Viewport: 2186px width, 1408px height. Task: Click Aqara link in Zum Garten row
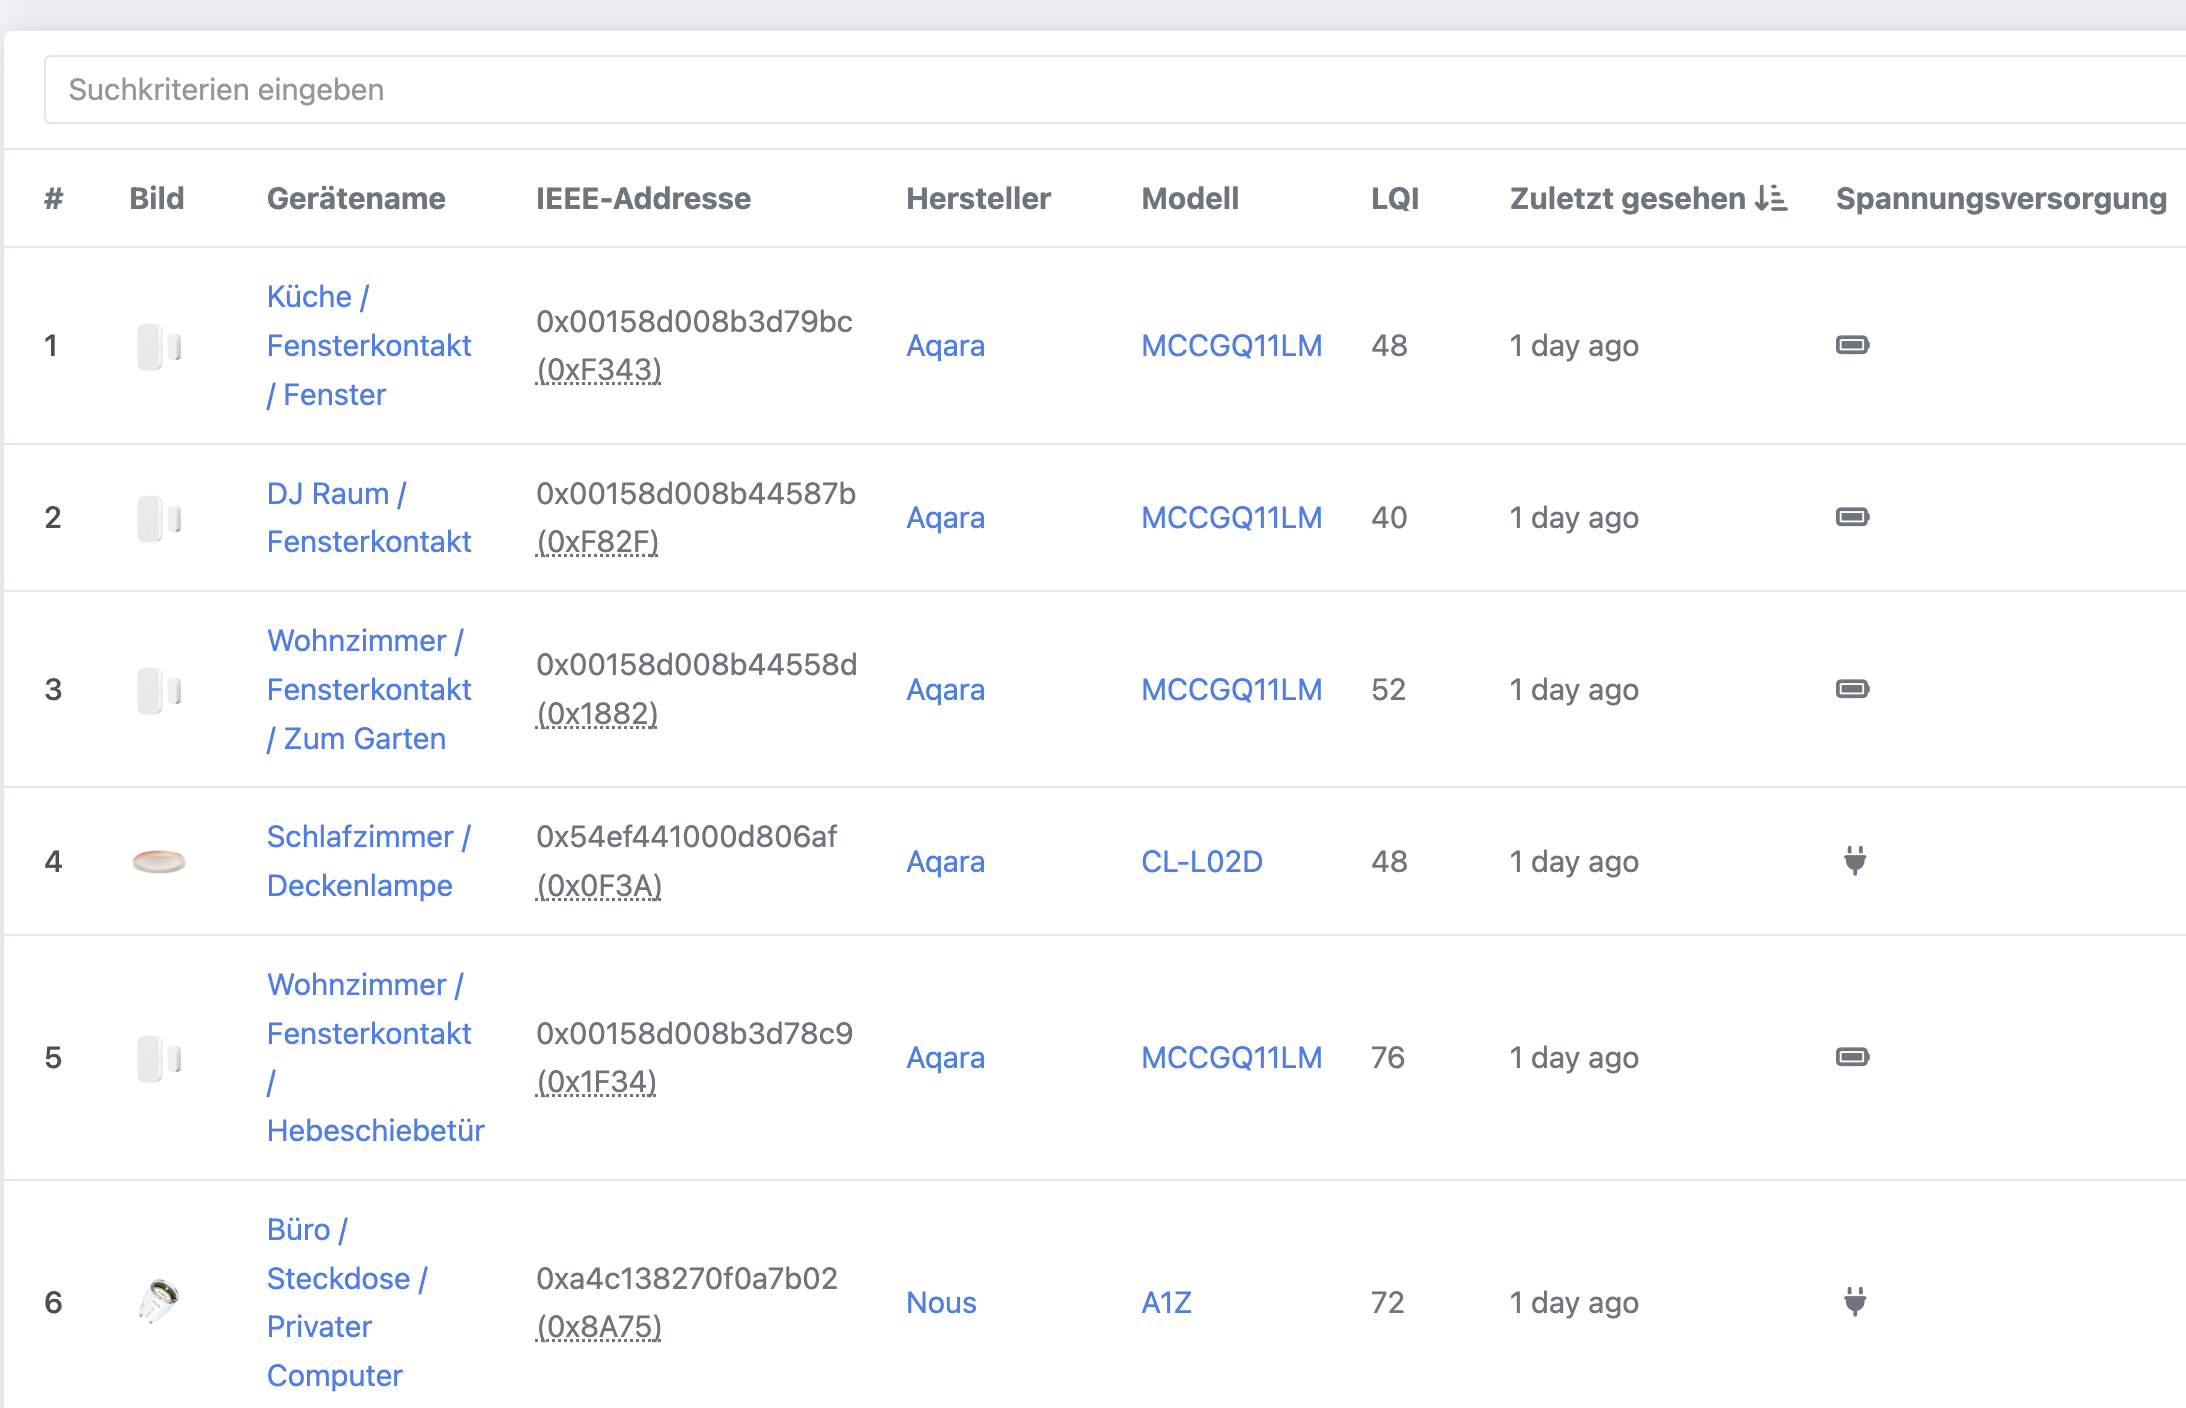coord(945,689)
